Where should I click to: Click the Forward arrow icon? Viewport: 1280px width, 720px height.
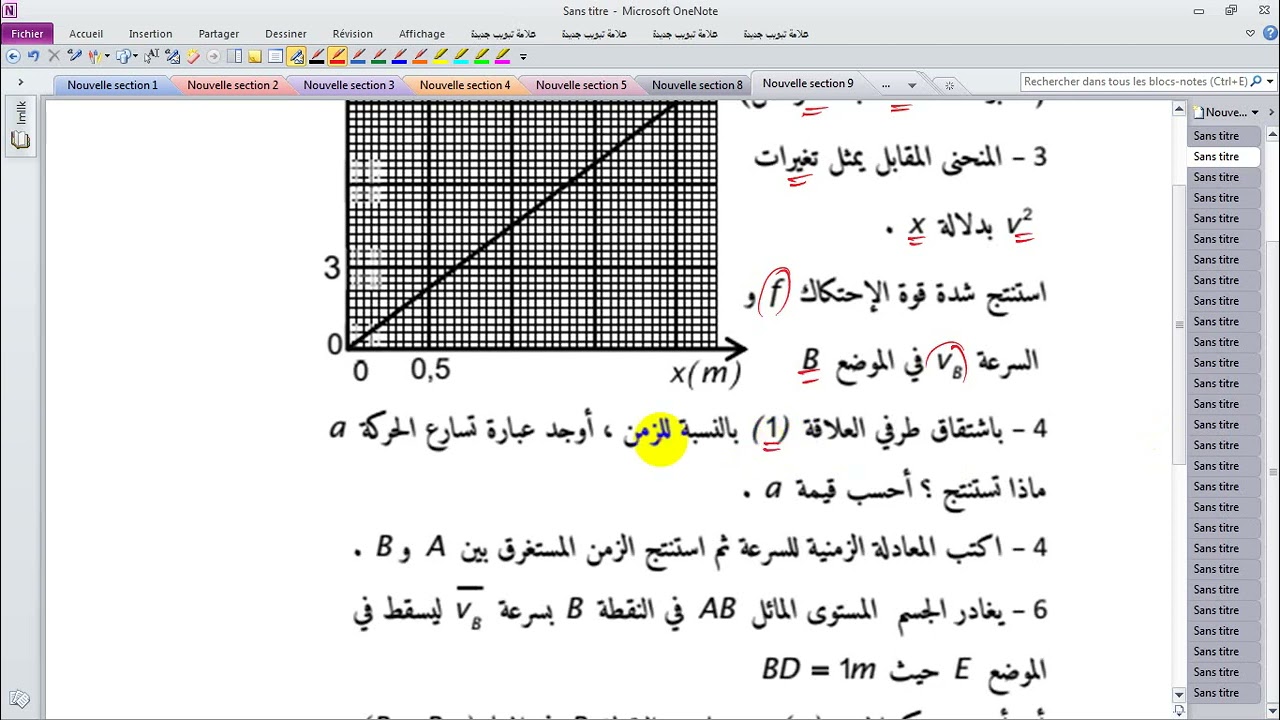click(213, 57)
